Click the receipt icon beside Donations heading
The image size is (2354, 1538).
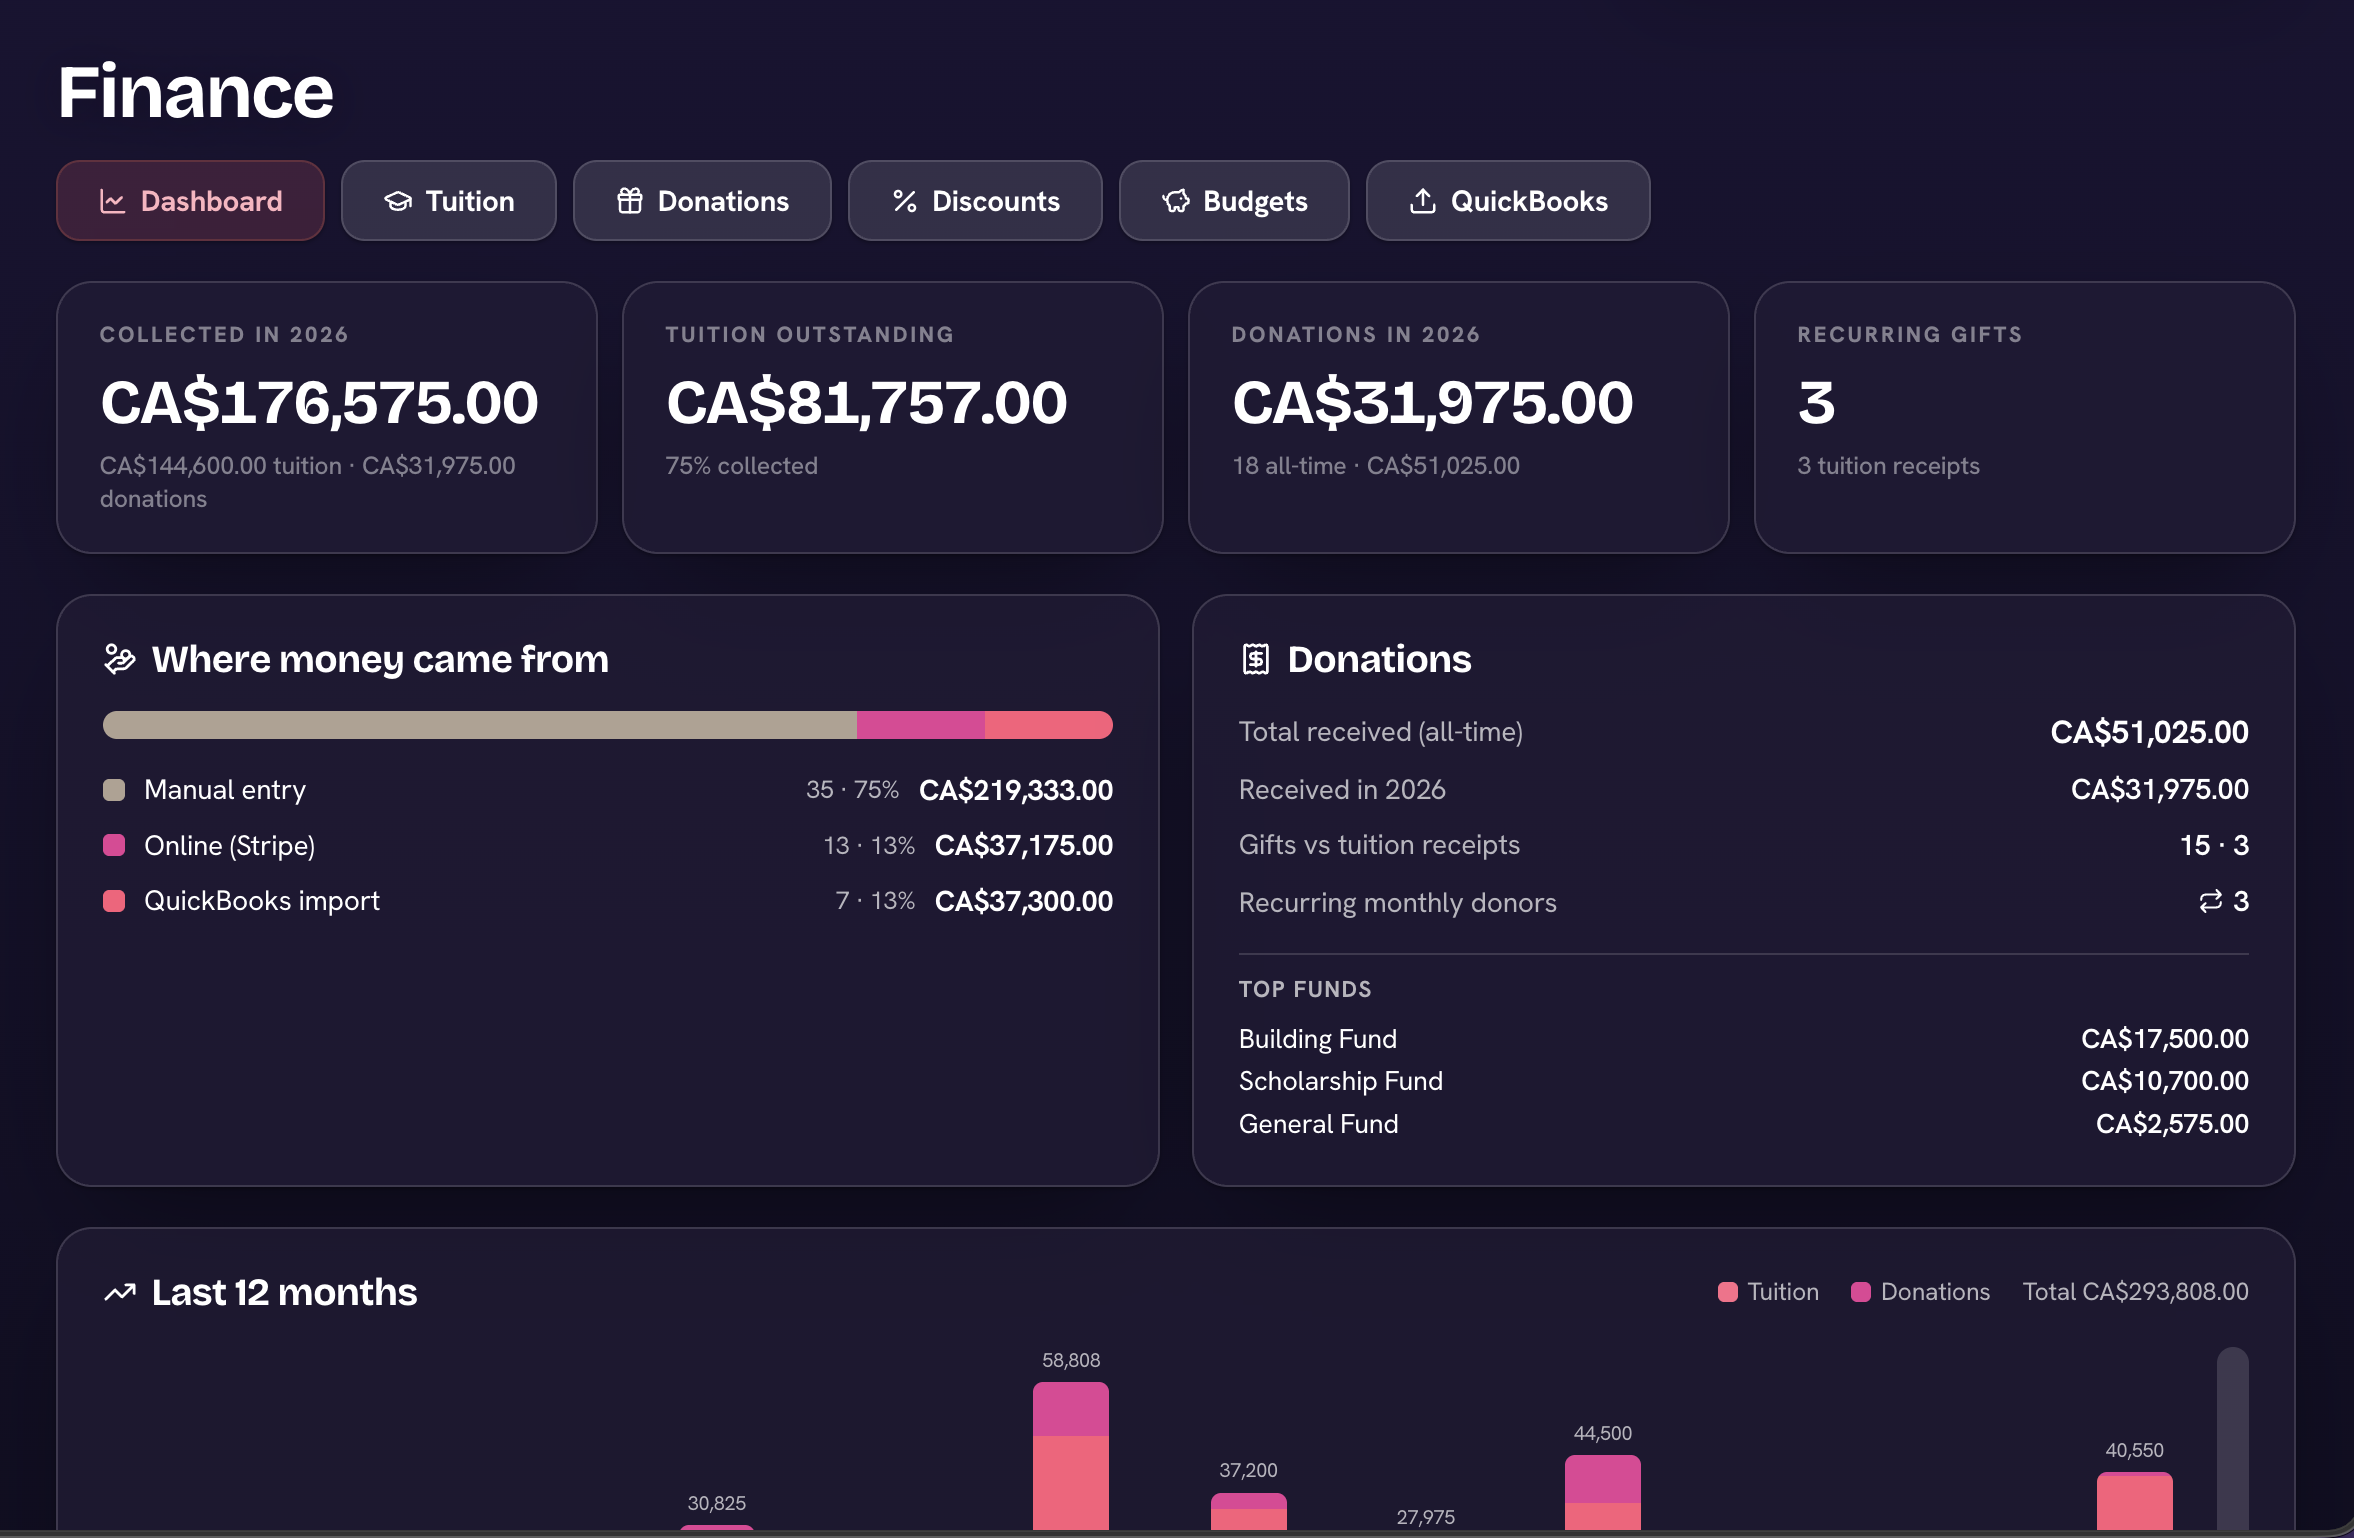click(x=1256, y=660)
